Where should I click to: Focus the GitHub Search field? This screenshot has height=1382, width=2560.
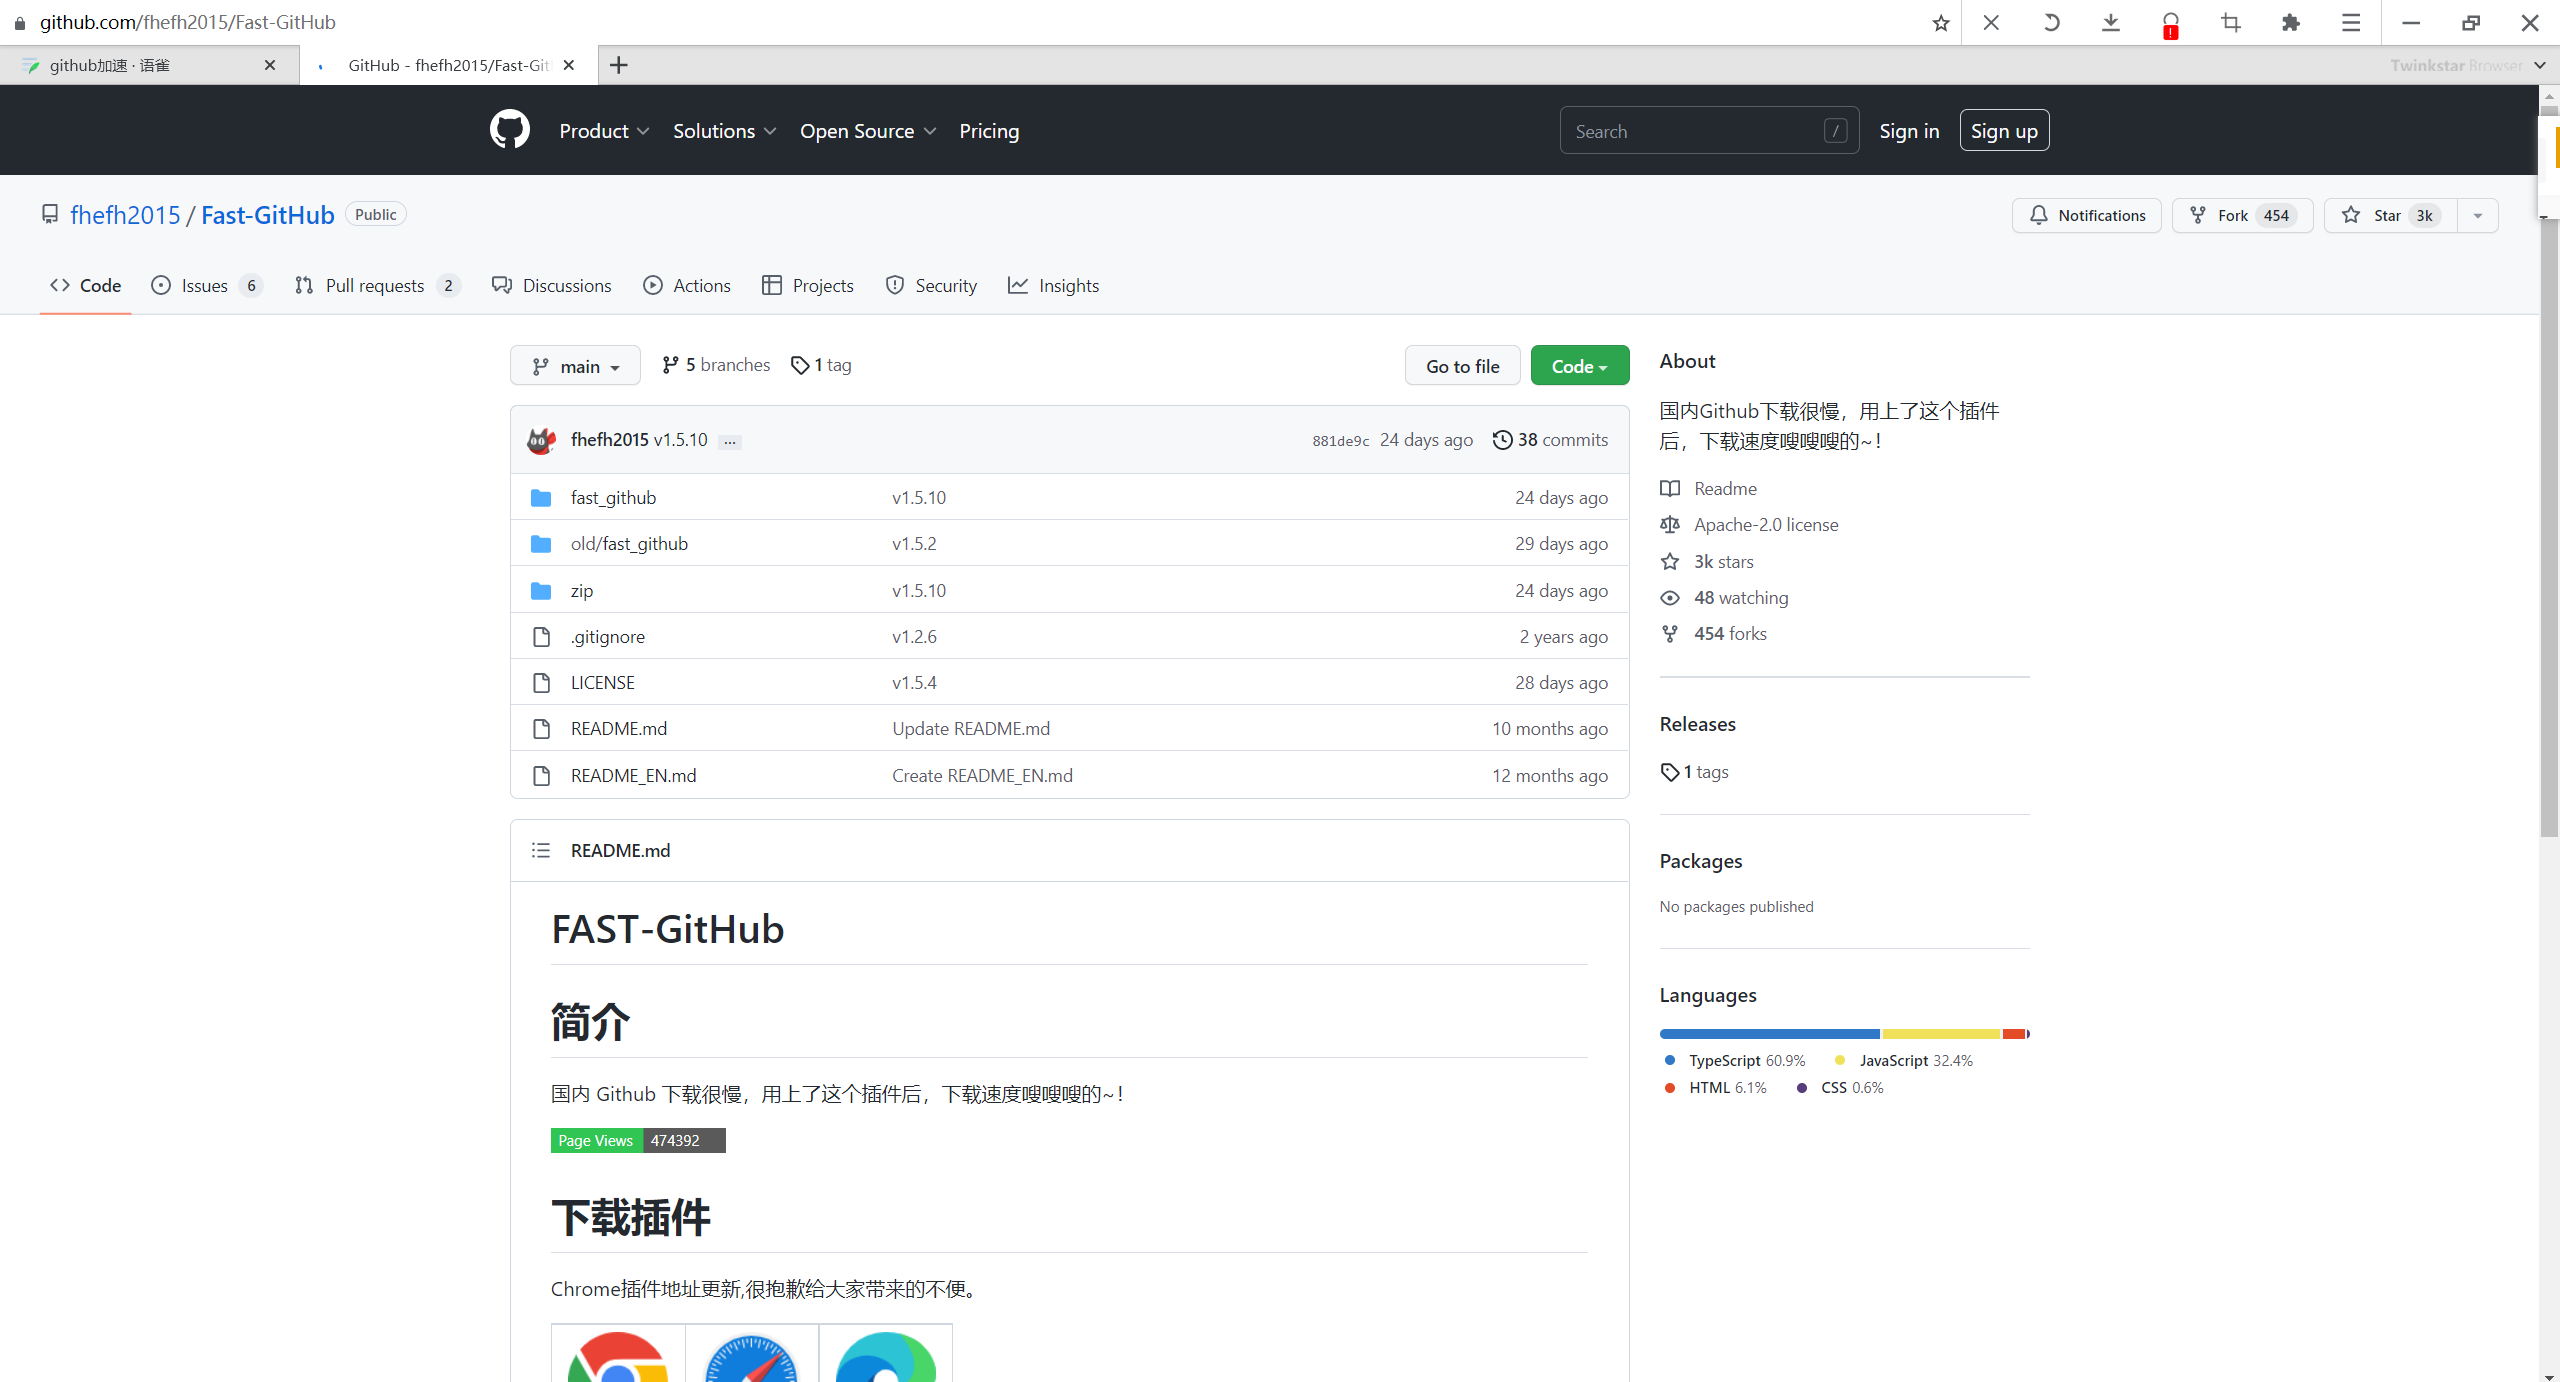coord(1709,131)
